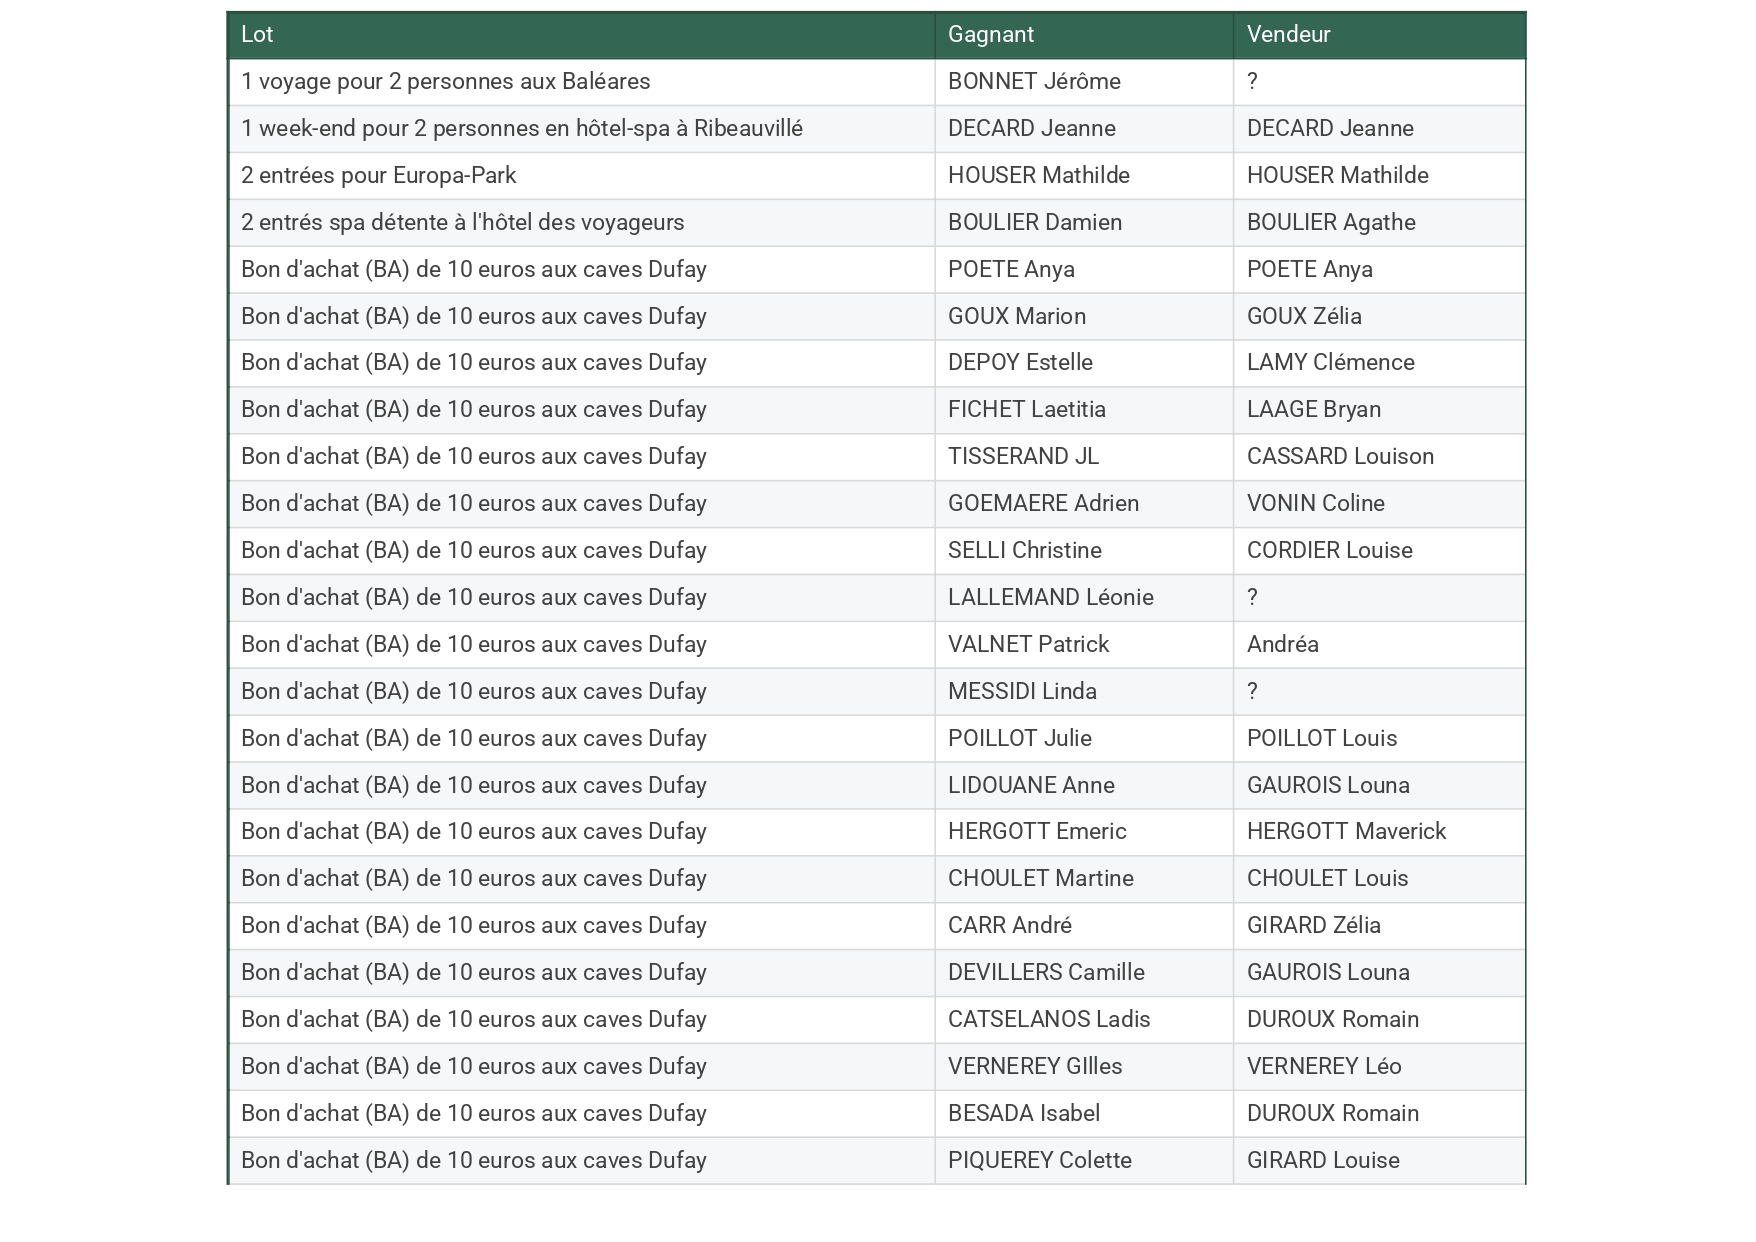The height and width of the screenshot is (1242, 1756).
Task: Select the vendor cell showing only Andréa
Action: 1282,645
